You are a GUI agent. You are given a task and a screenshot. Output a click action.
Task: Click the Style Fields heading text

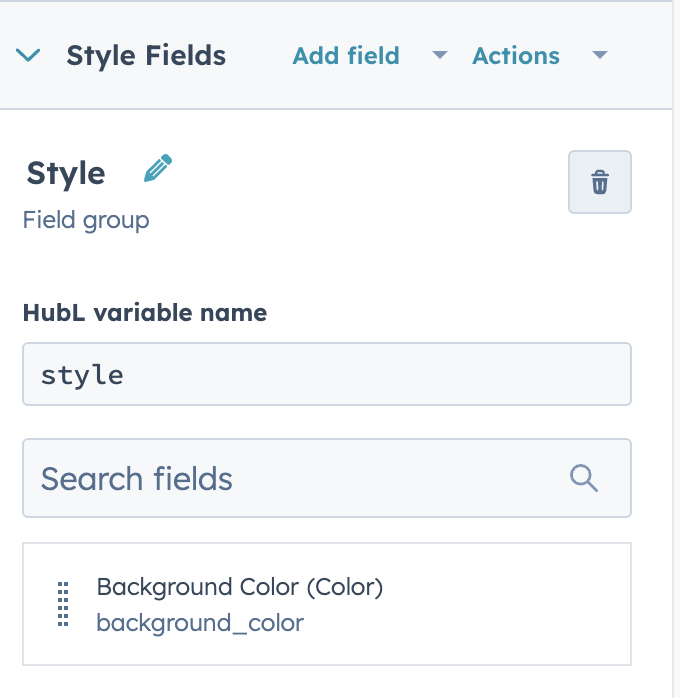(x=146, y=56)
